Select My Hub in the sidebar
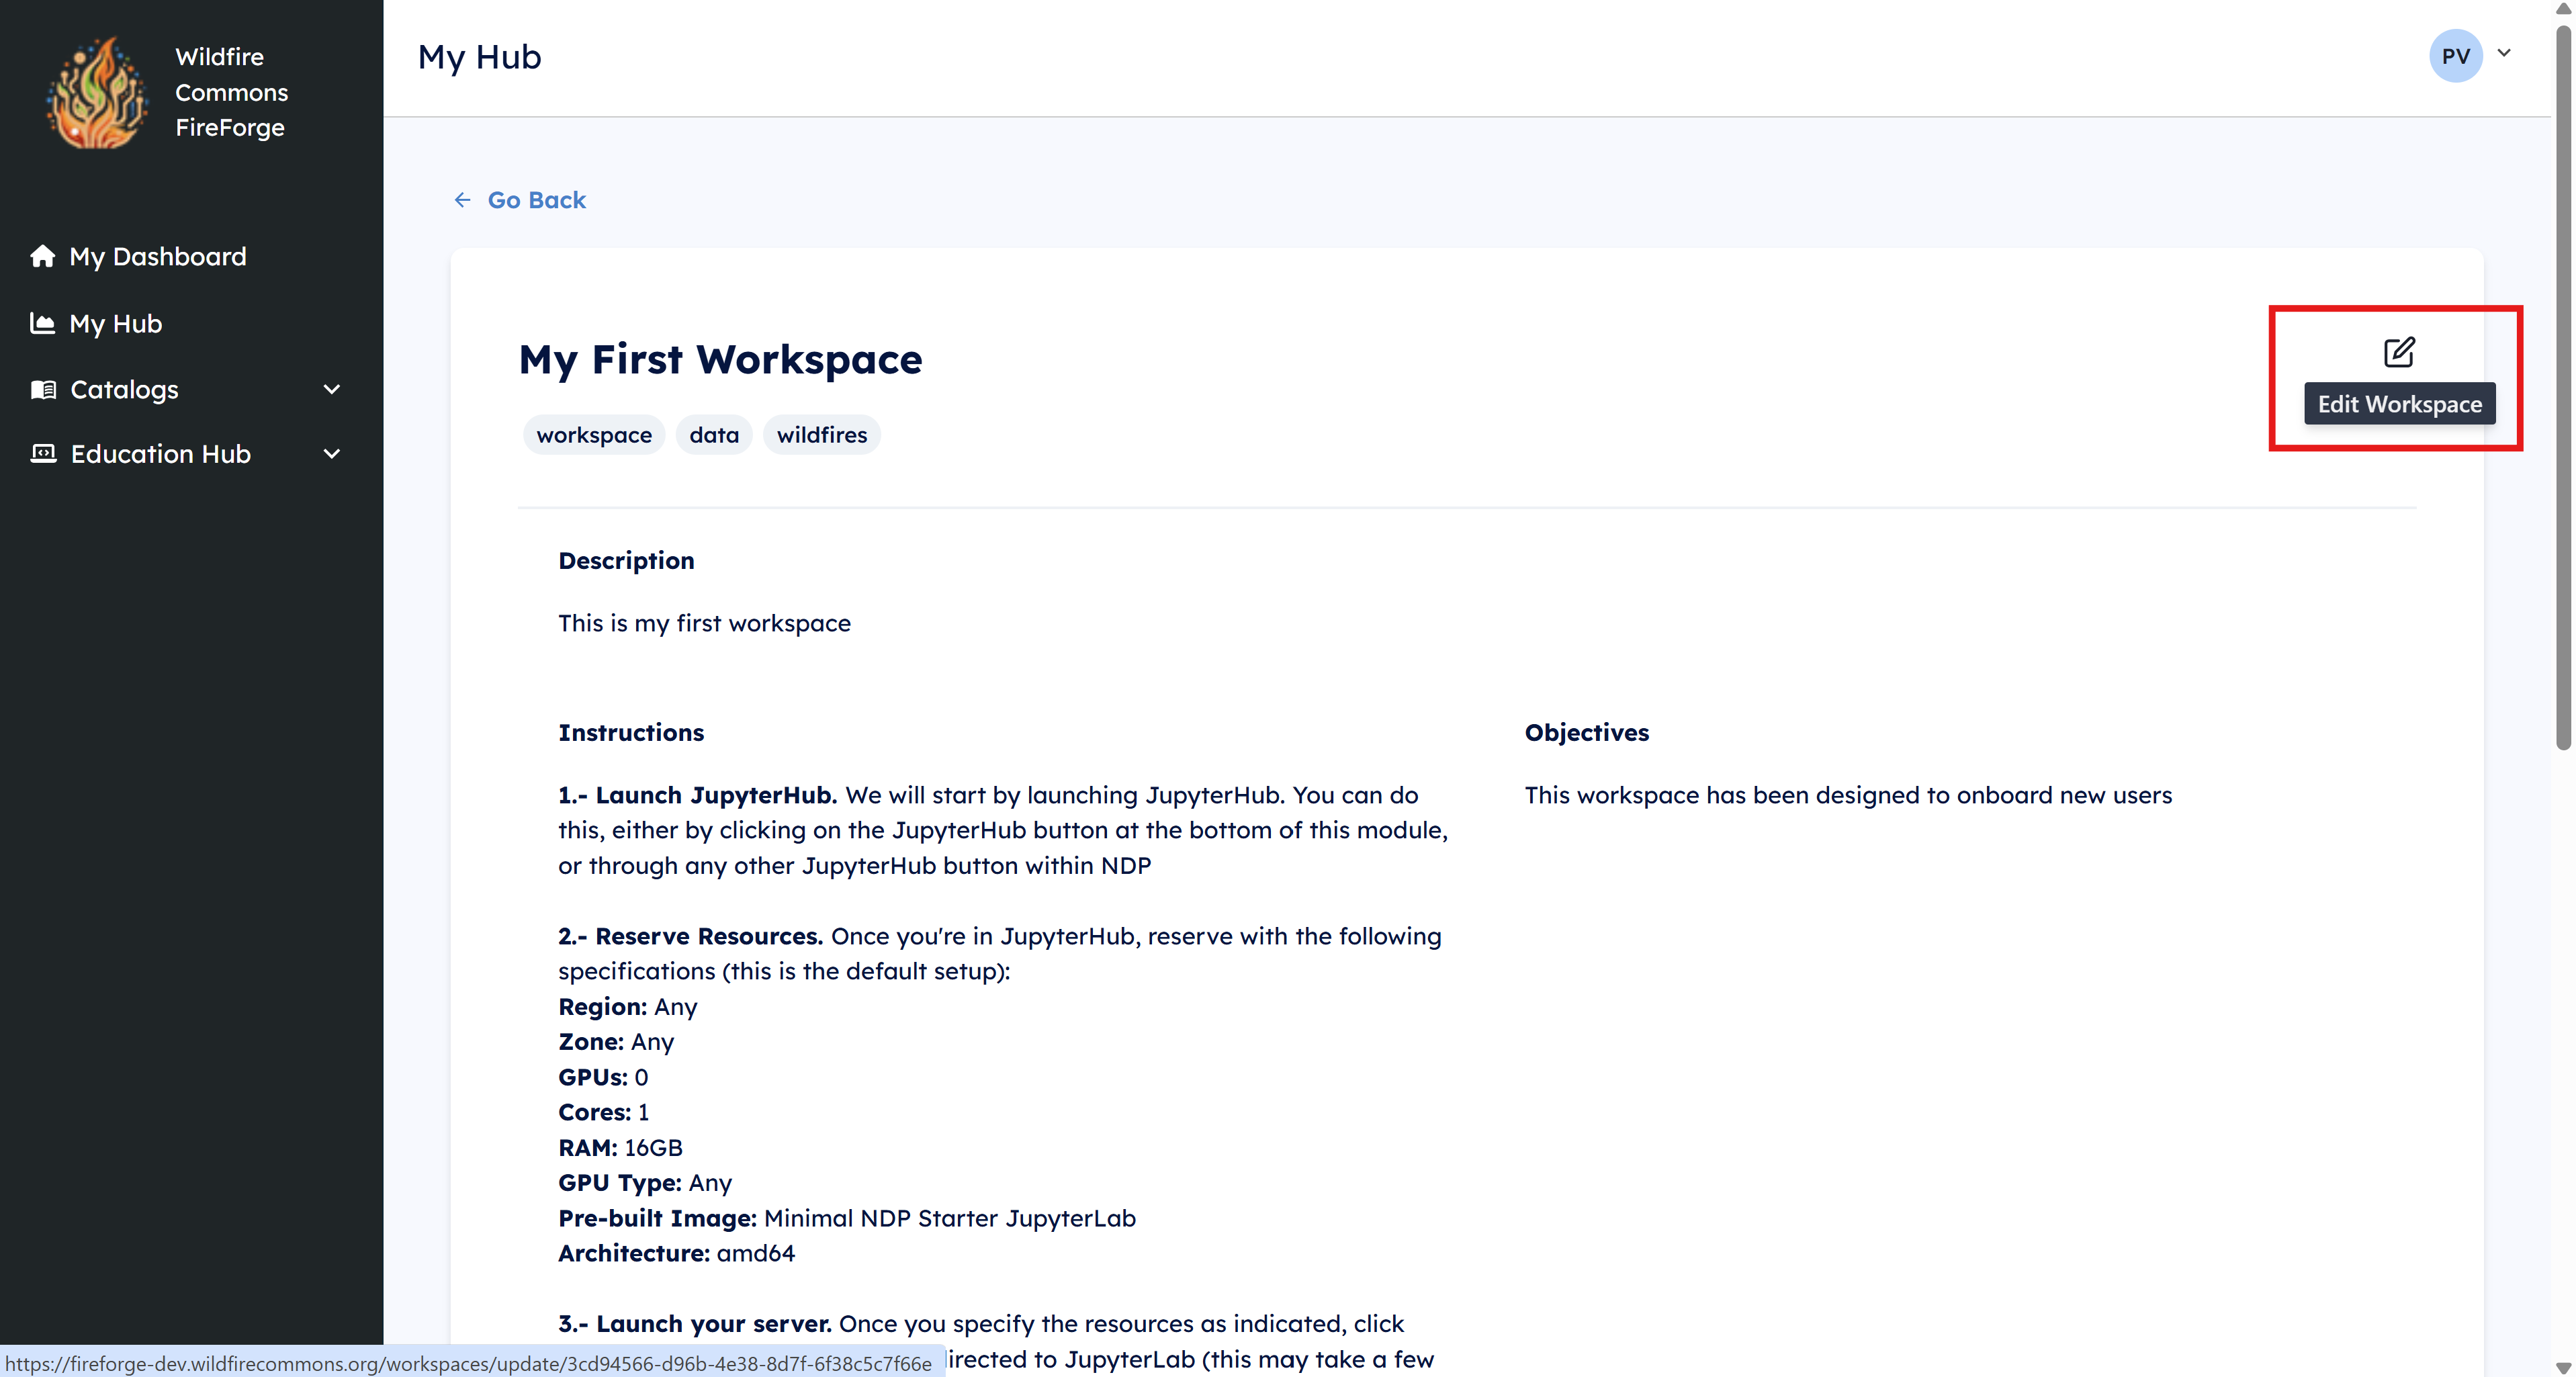The width and height of the screenshot is (2576, 1377). (116, 323)
